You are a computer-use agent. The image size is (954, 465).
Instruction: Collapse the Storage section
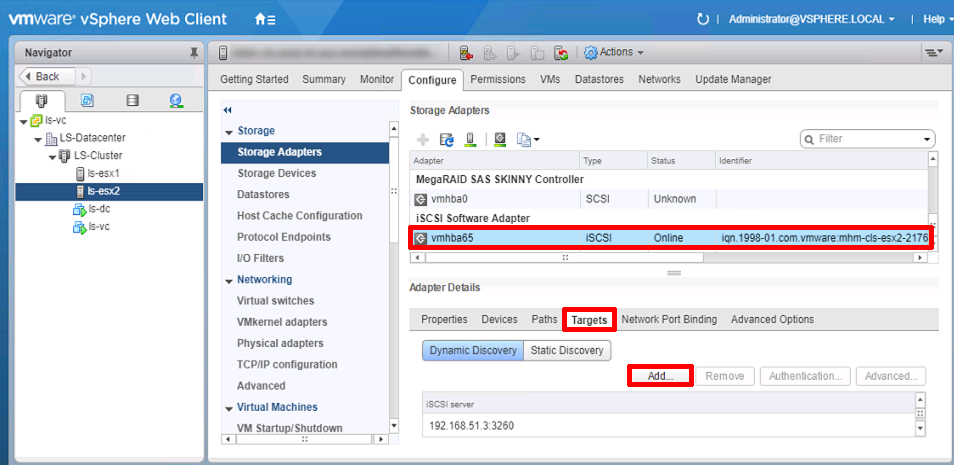pos(229,131)
